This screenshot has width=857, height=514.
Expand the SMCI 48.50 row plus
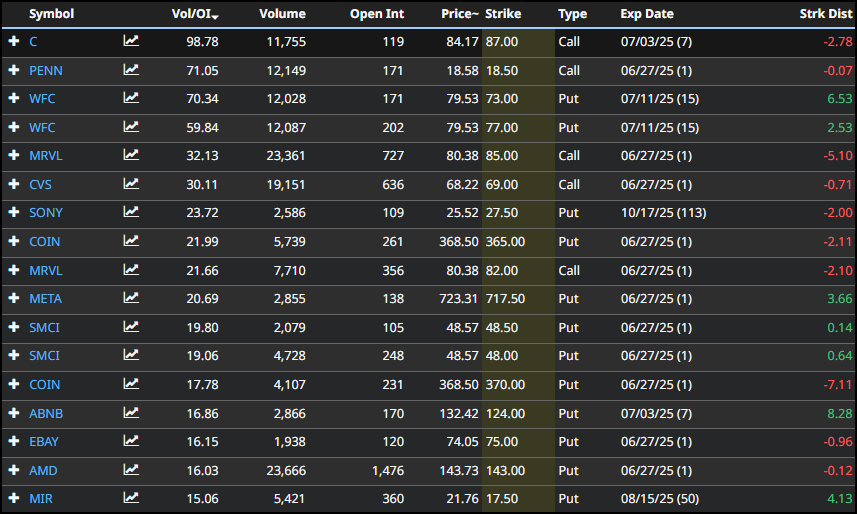click(x=14, y=328)
